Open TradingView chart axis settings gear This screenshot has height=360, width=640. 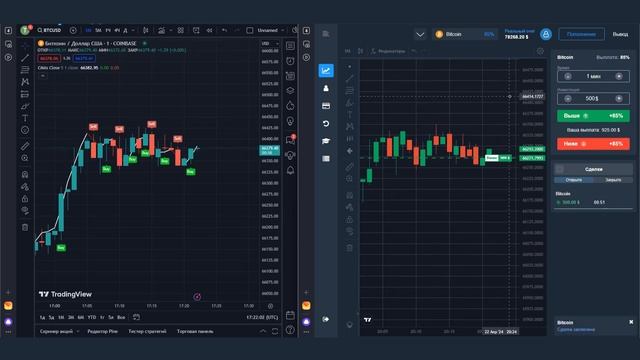[x=270, y=306]
